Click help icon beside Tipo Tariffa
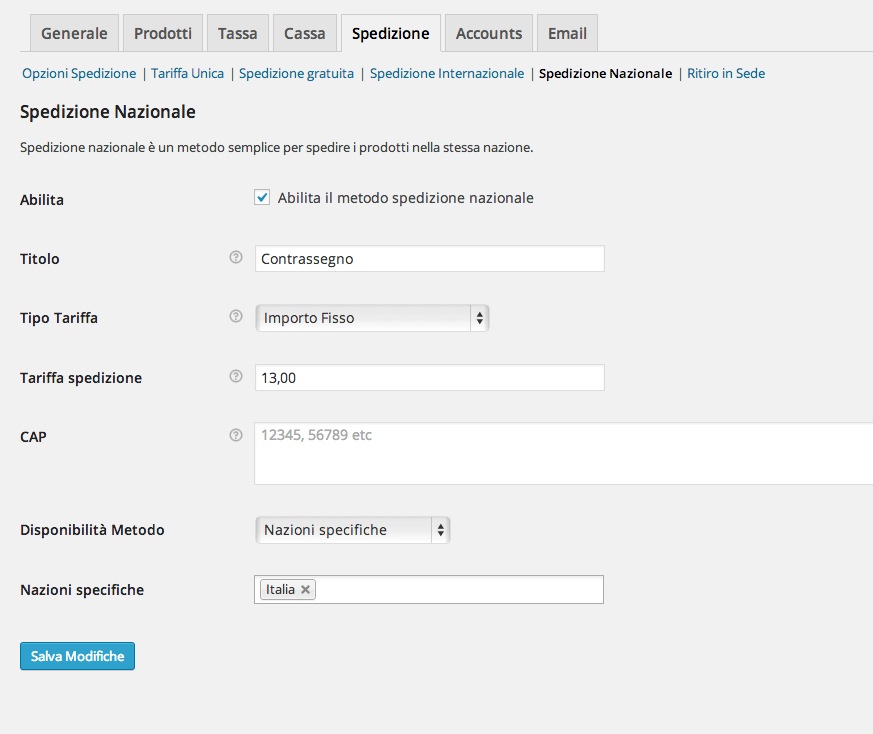Screen dimensions: 873x734 click(236, 317)
